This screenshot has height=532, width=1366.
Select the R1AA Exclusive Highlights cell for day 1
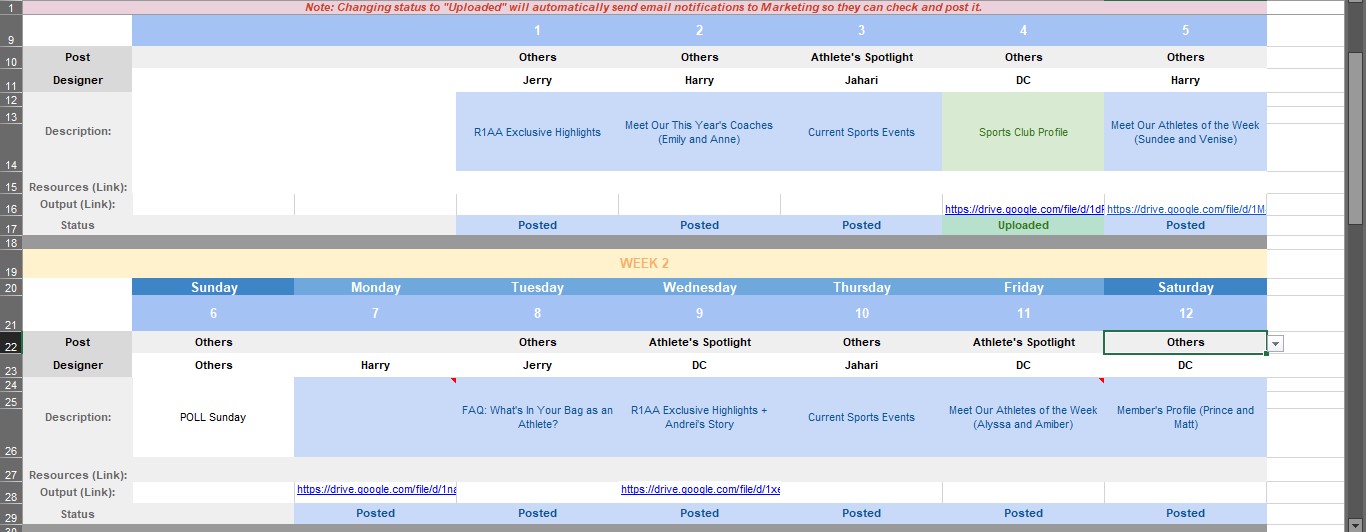point(538,132)
